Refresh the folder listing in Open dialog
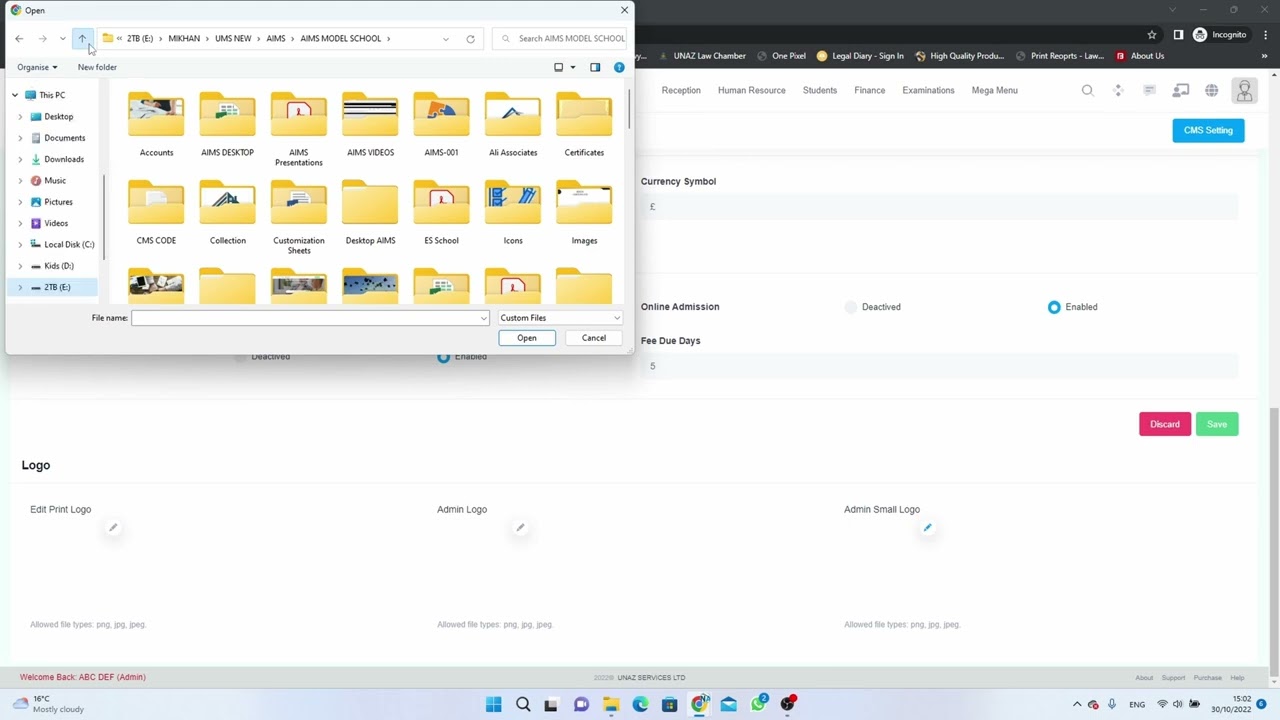 pos(470,39)
